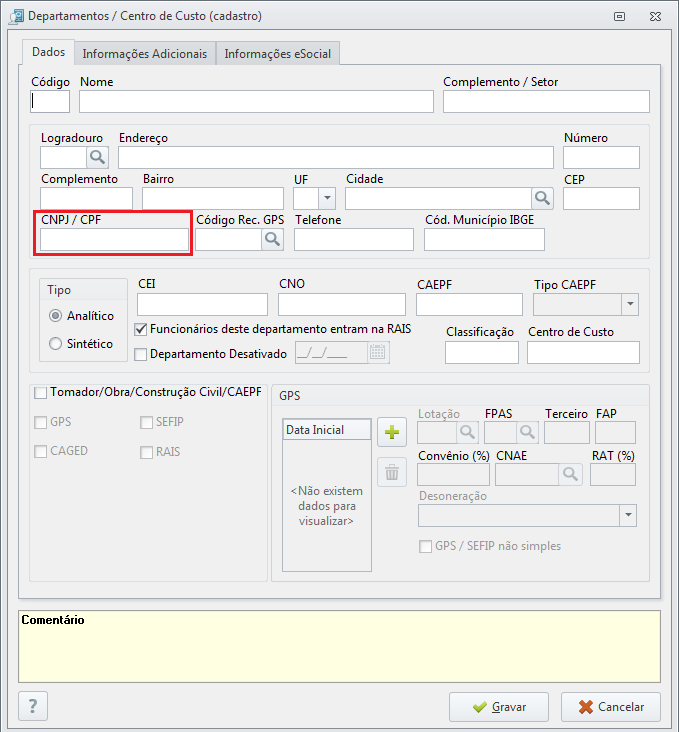
Task: Focus the Classificação field
Action: coord(482,352)
